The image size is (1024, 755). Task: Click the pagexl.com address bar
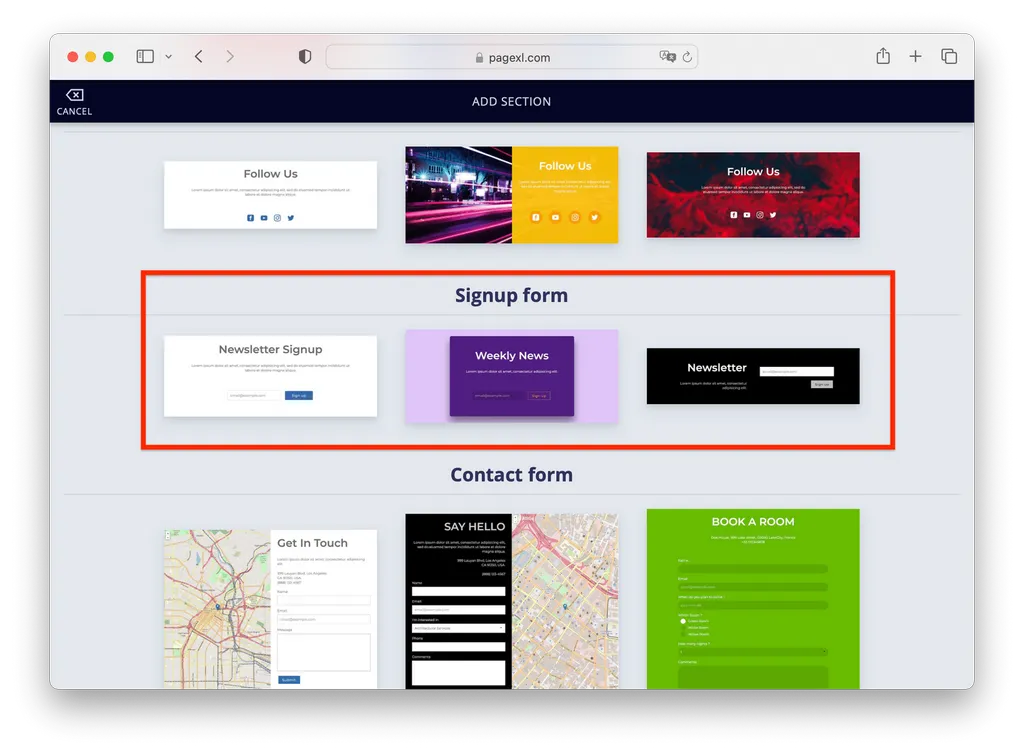[x=511, y=57]
